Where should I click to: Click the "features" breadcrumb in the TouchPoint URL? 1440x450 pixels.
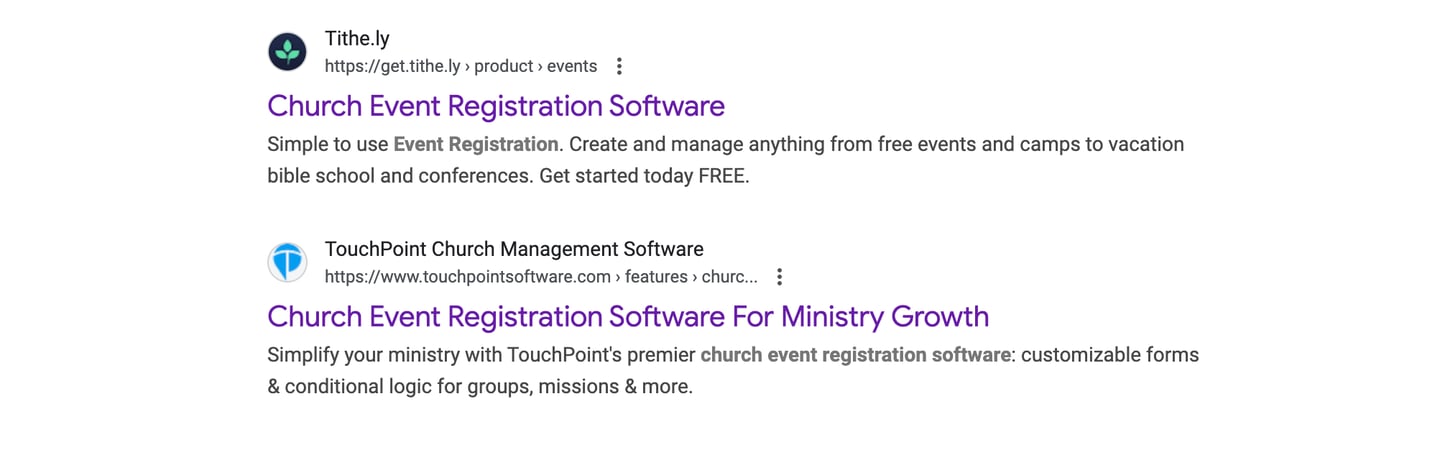[x=656, y=277]
